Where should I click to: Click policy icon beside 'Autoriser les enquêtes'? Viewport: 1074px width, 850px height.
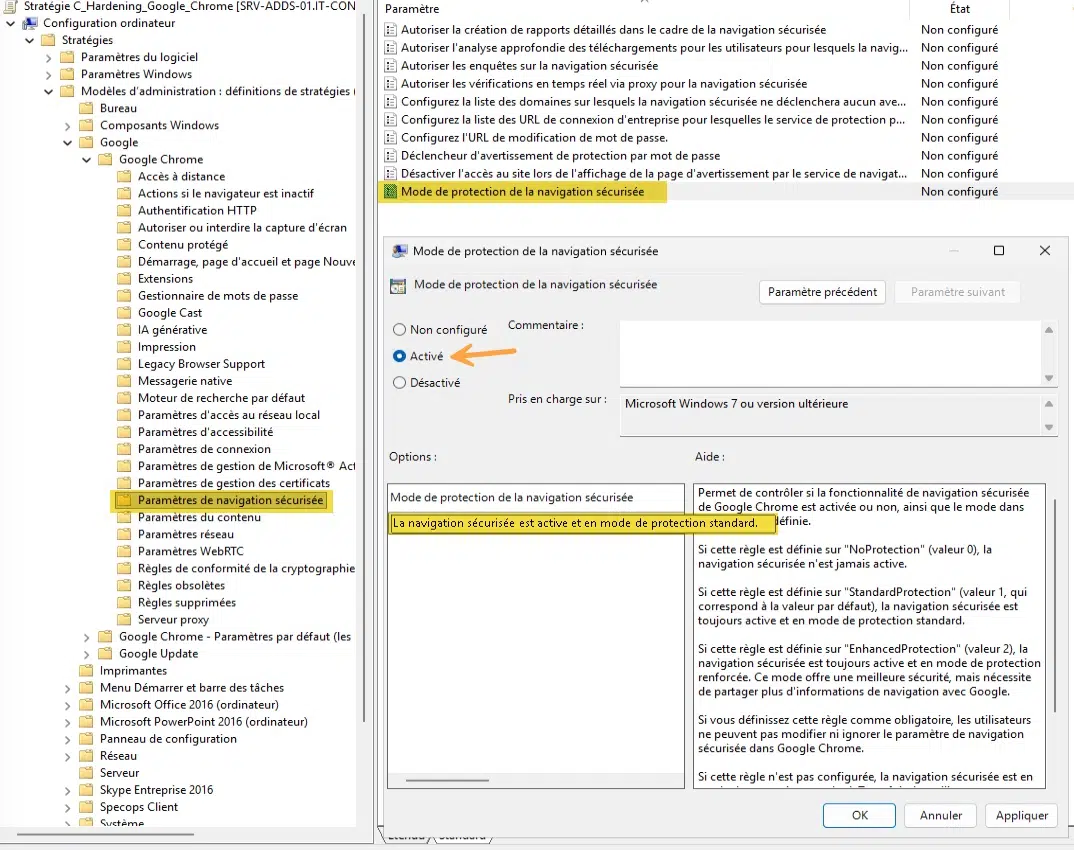390,66
